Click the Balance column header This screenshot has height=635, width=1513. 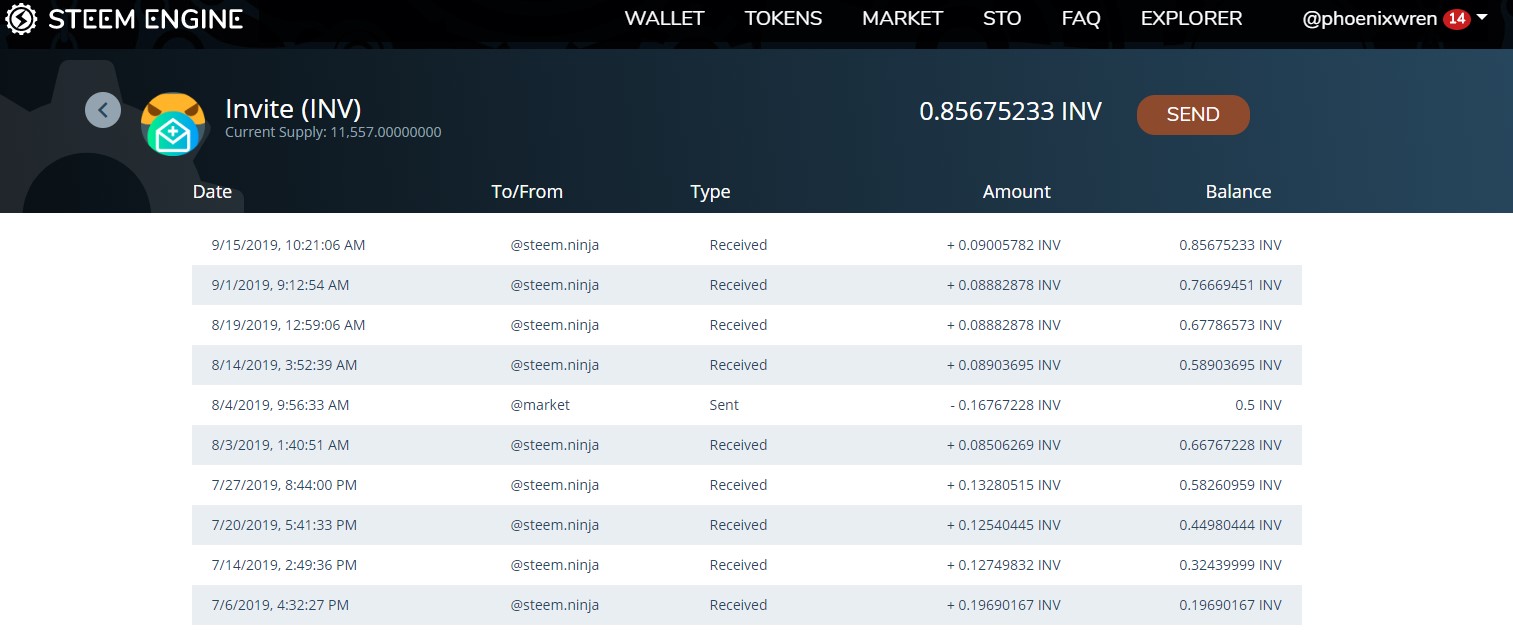(x=1238, y=192)
